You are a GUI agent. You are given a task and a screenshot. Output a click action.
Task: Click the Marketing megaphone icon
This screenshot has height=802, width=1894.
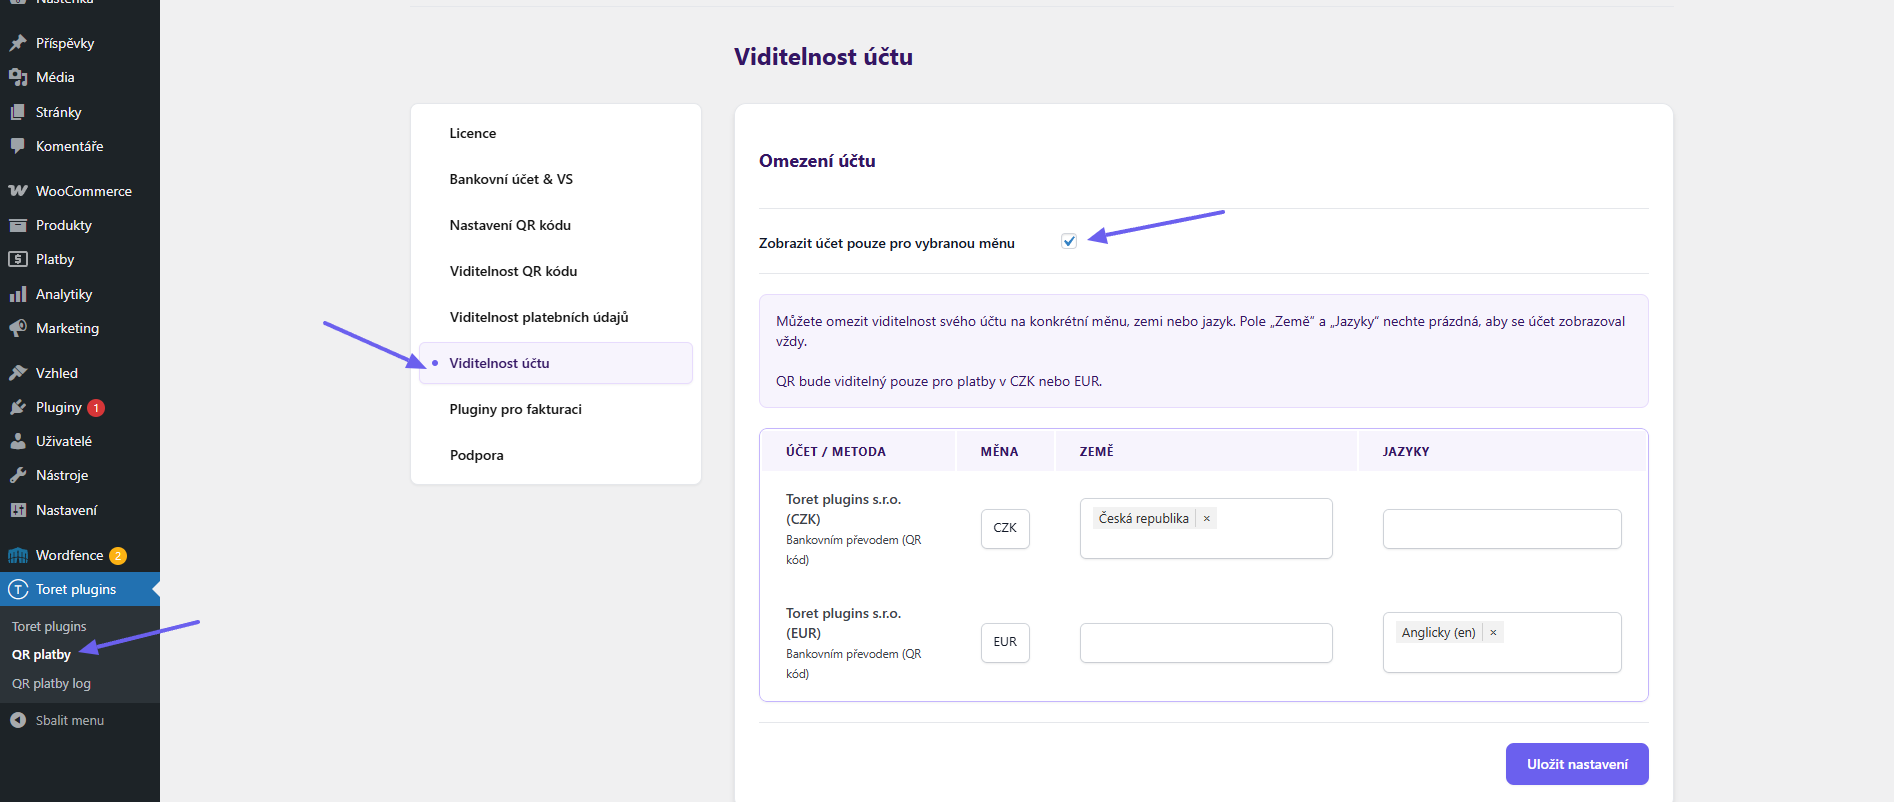click(x=18, y=328)
